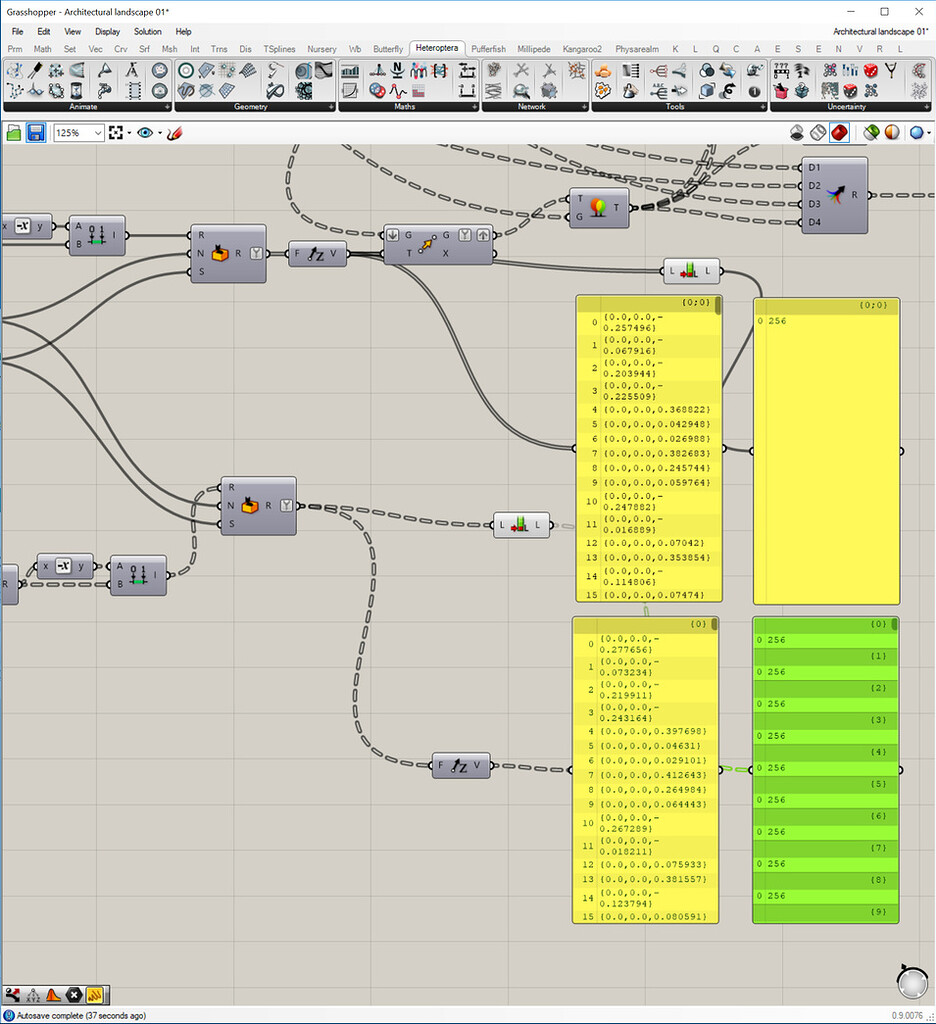Toggle the red shaded preview mode button

click(839, 133)
